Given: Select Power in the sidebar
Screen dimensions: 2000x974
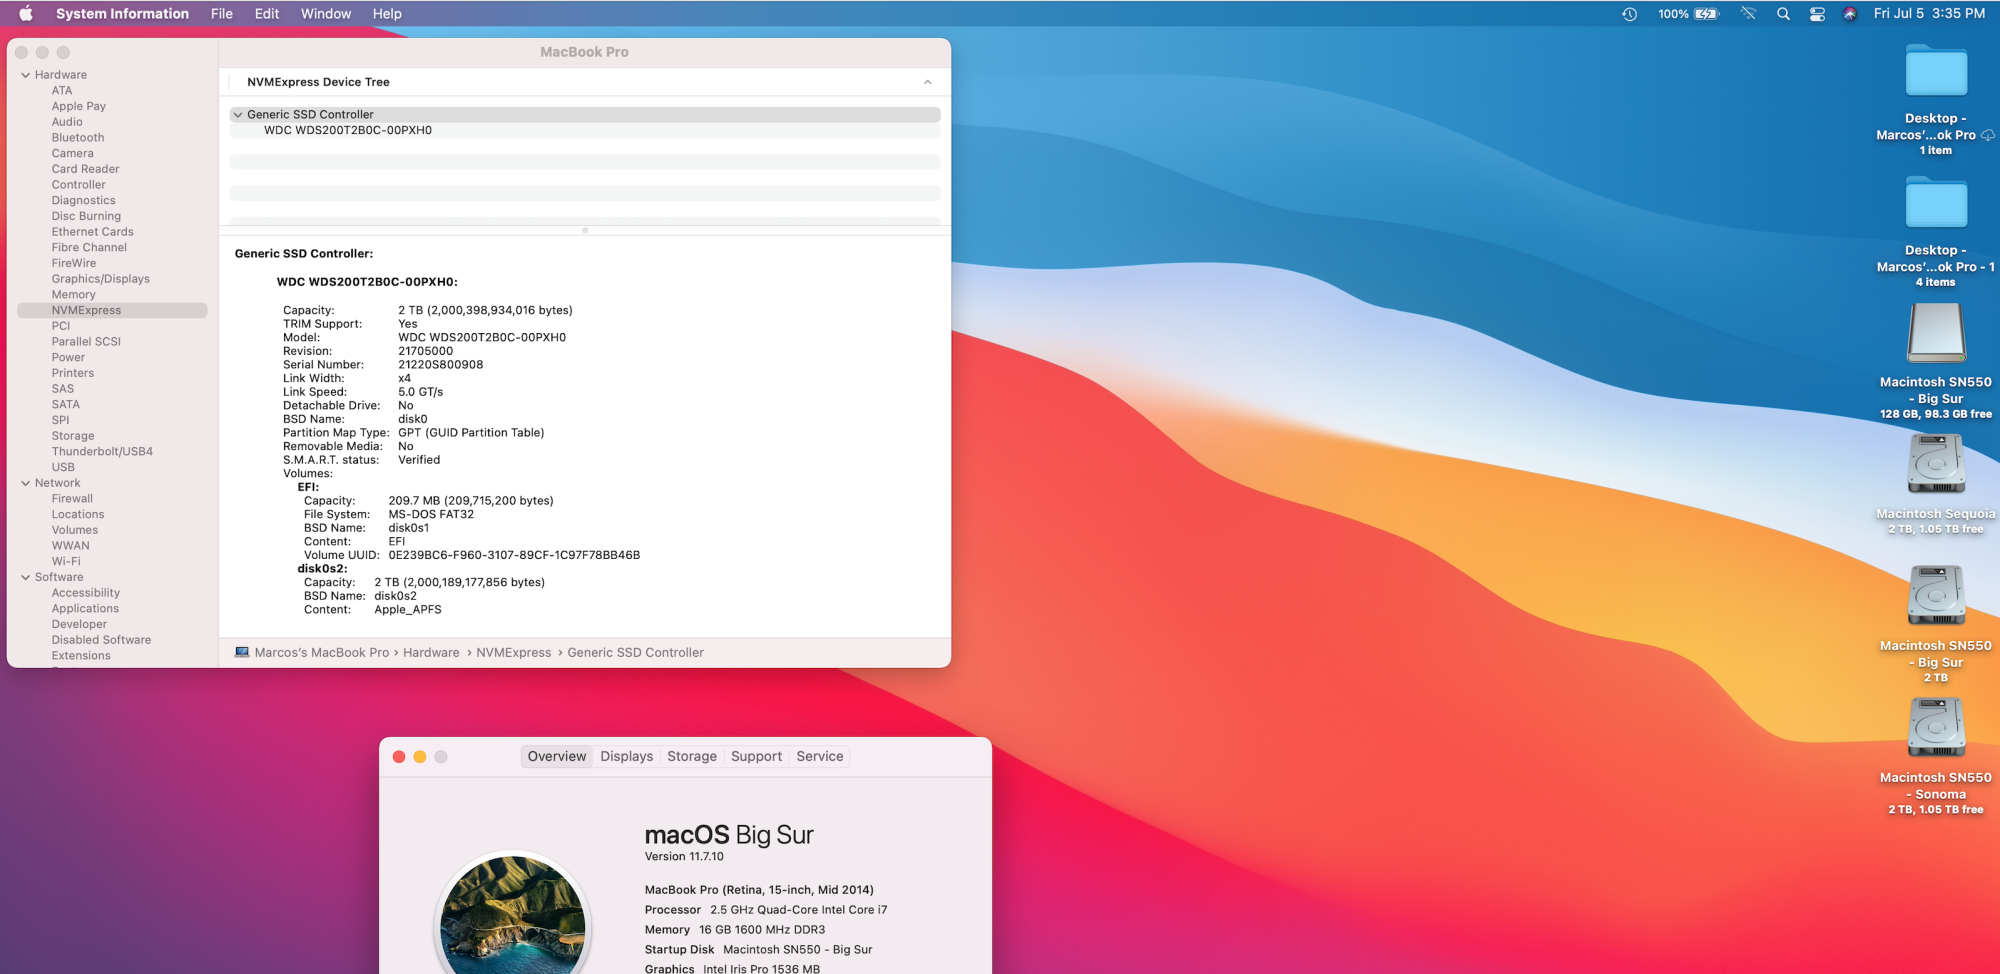Looking at the screenshot, I should (68, 358).
